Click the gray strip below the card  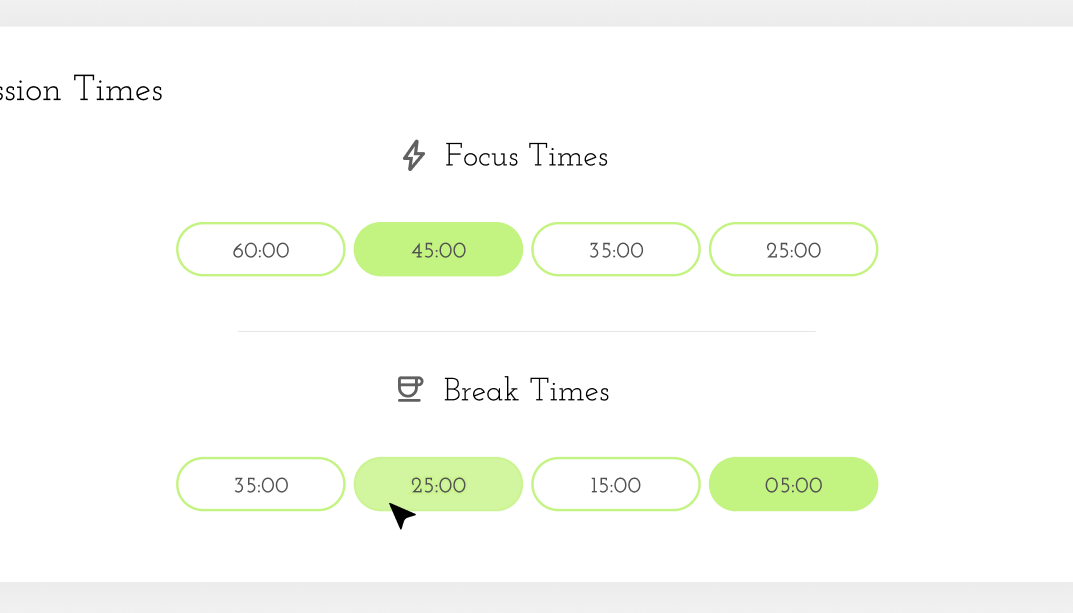[536, 597]
